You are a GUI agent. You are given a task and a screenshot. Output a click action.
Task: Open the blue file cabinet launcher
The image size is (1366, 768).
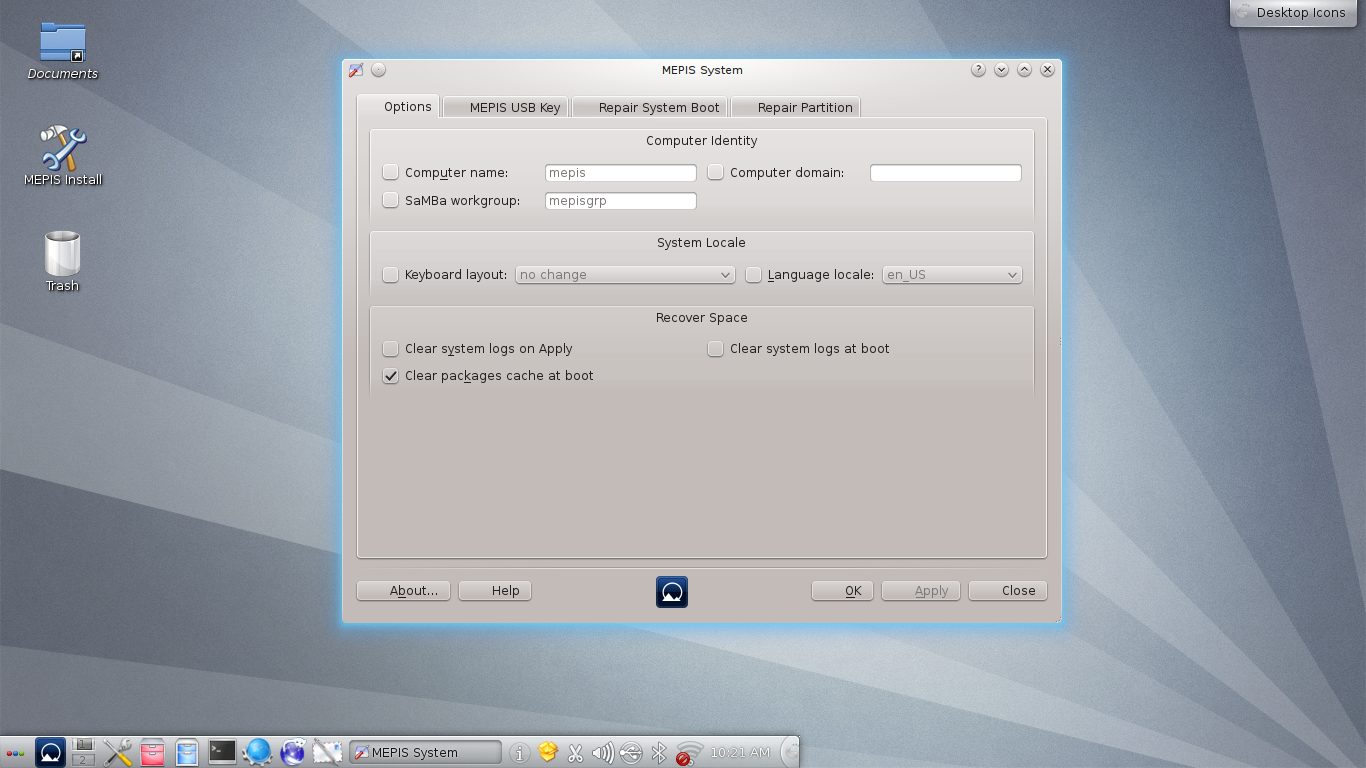point(187,752)
